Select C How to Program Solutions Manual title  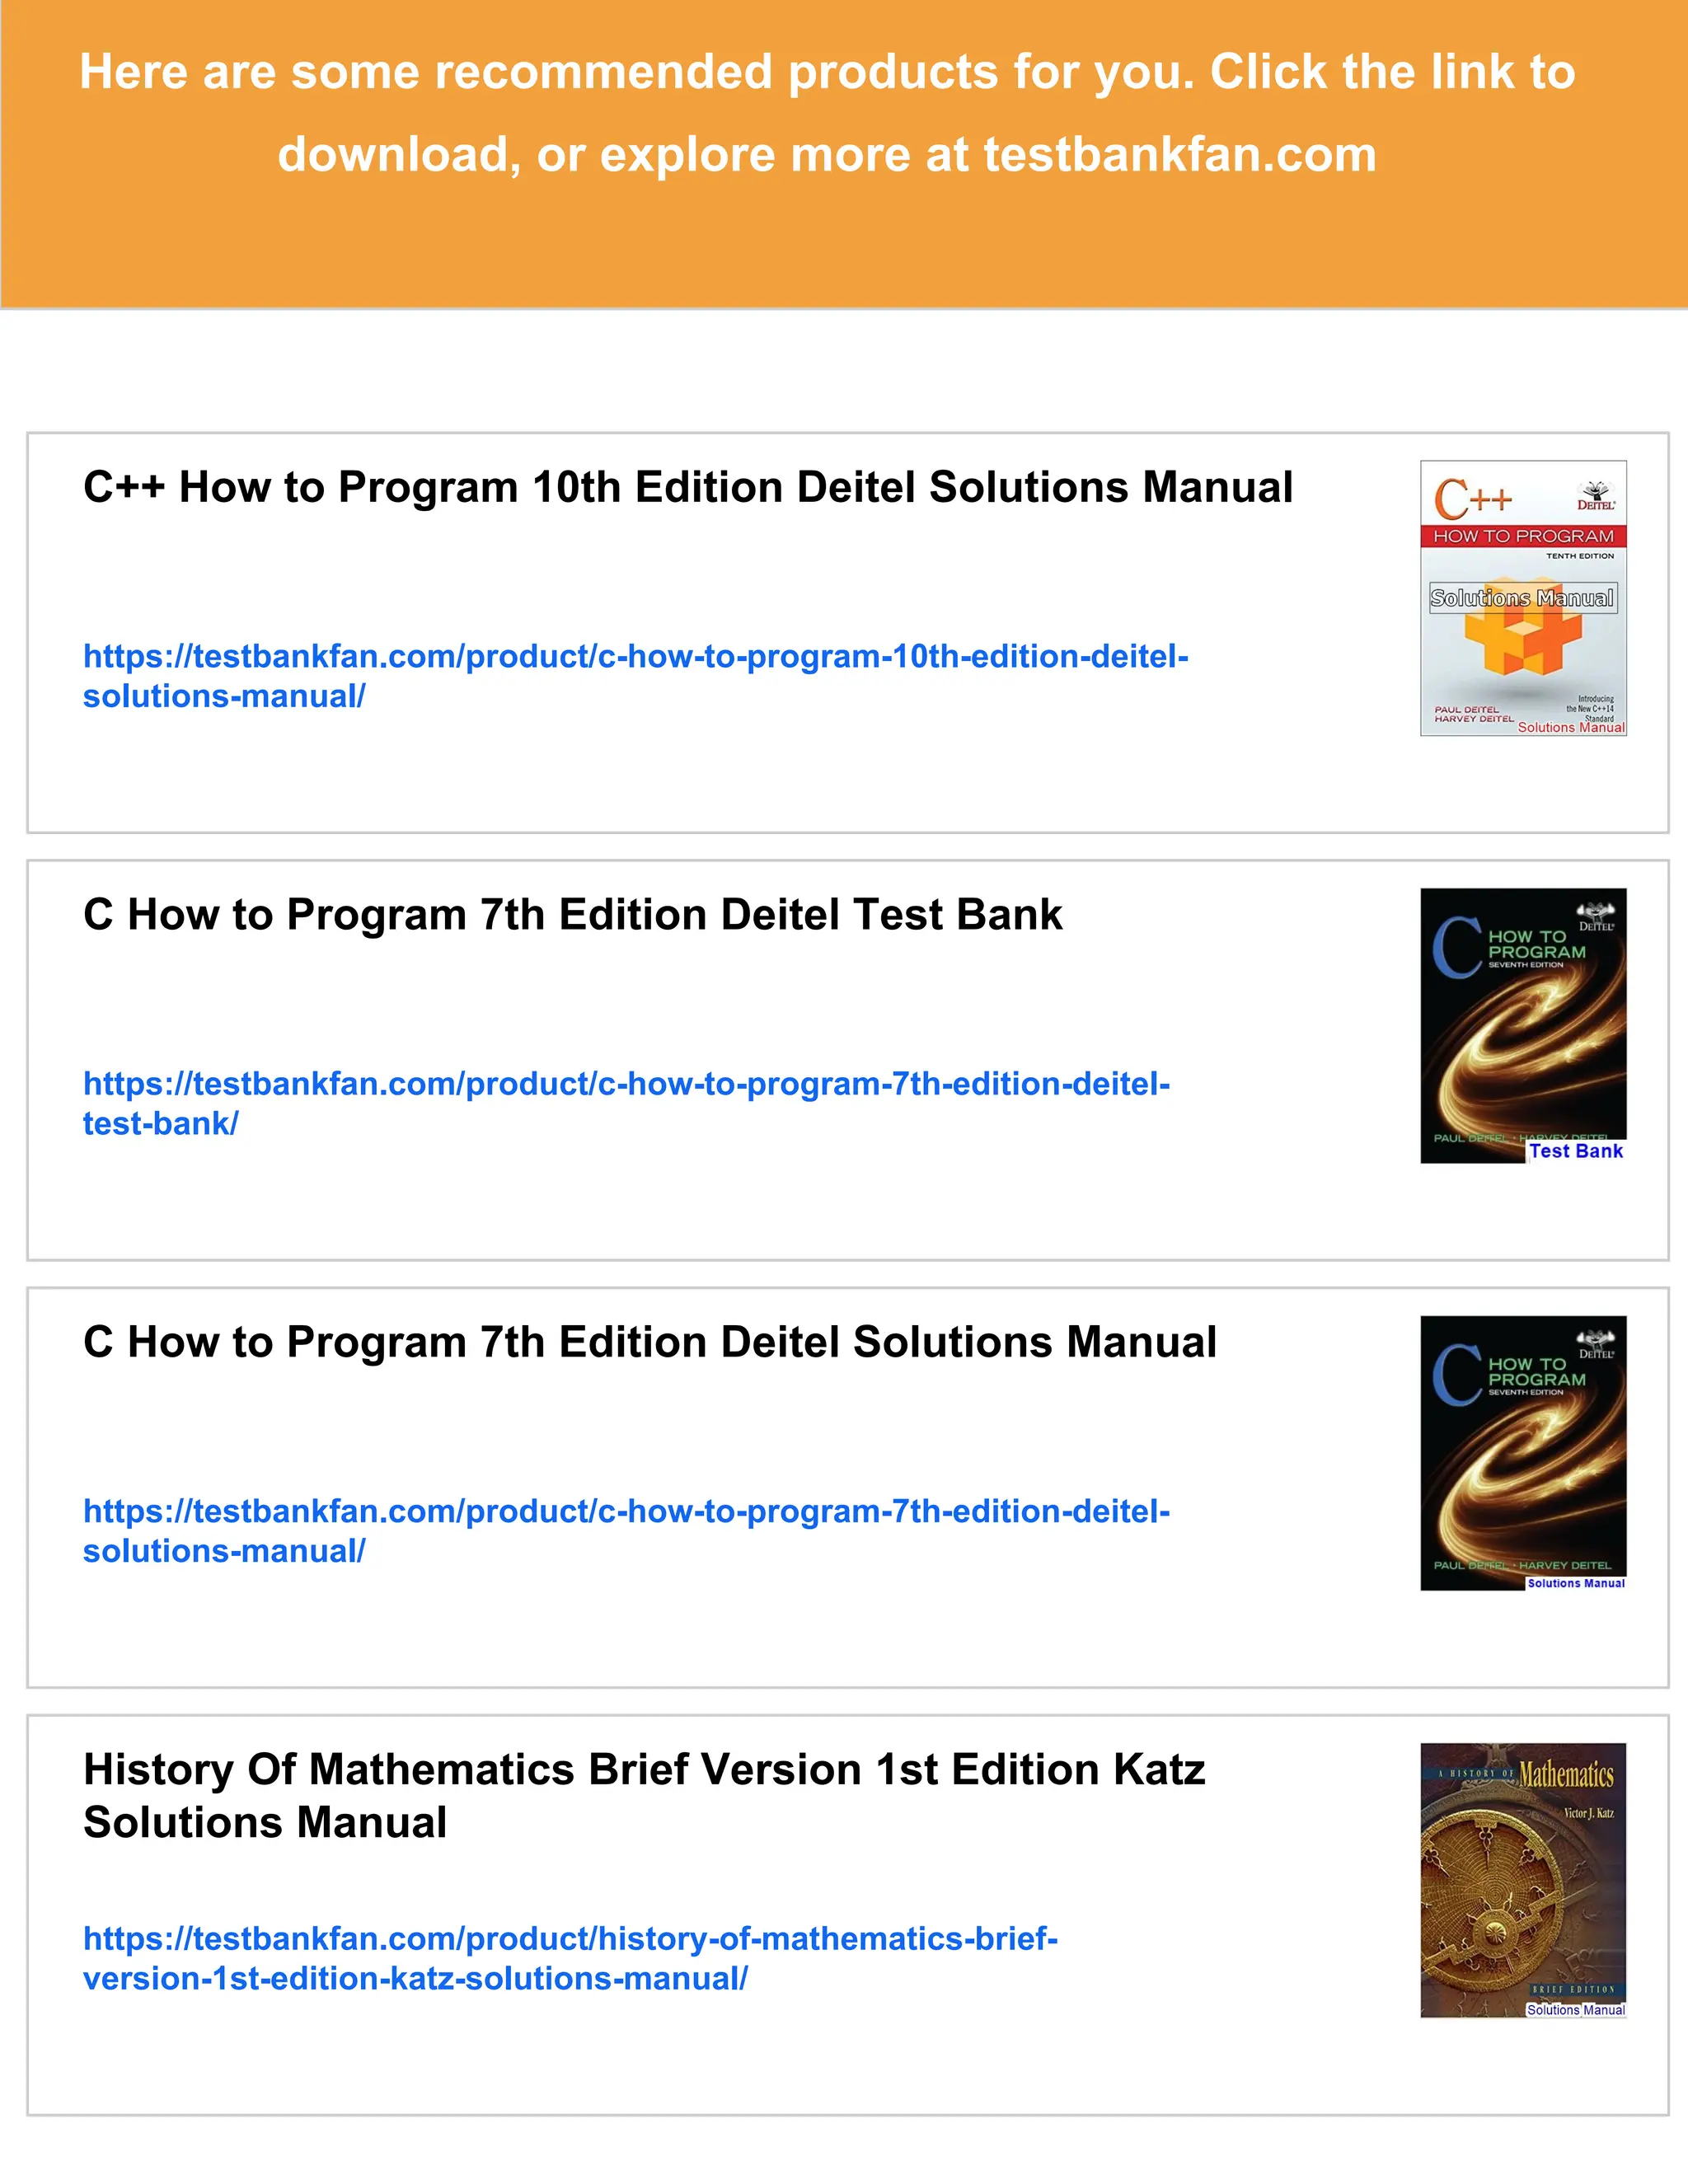650,1342
